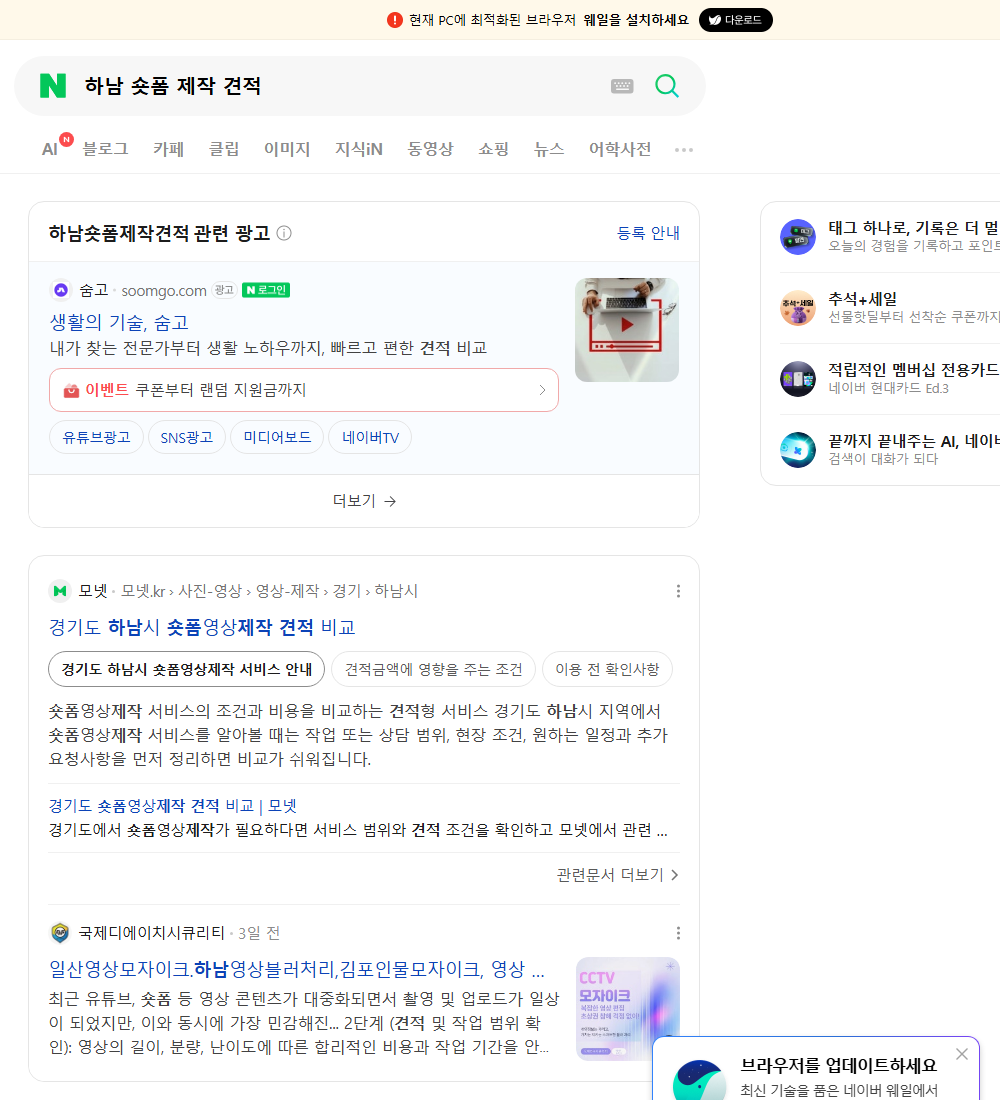This screenshot has width=1000, height=1100.
Task: Click the 미디어보드 chip
Action: [277, 438]
